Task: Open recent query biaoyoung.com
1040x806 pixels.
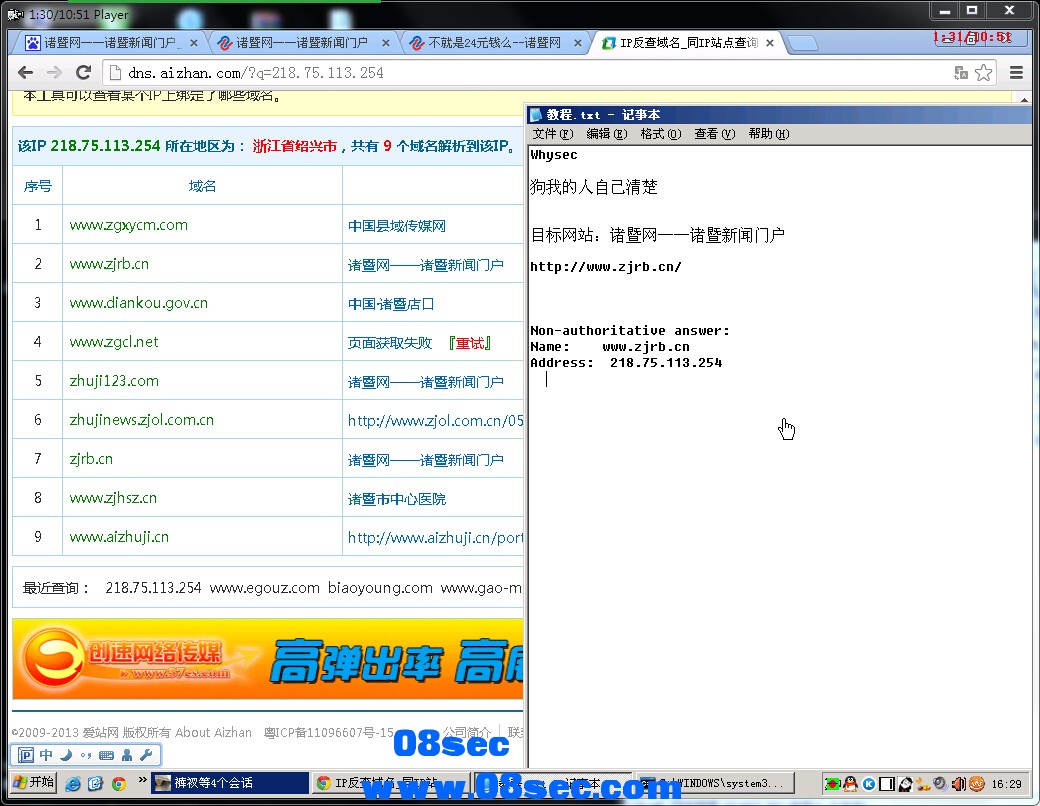Action: pyautogui.click(x=380, y=588)
